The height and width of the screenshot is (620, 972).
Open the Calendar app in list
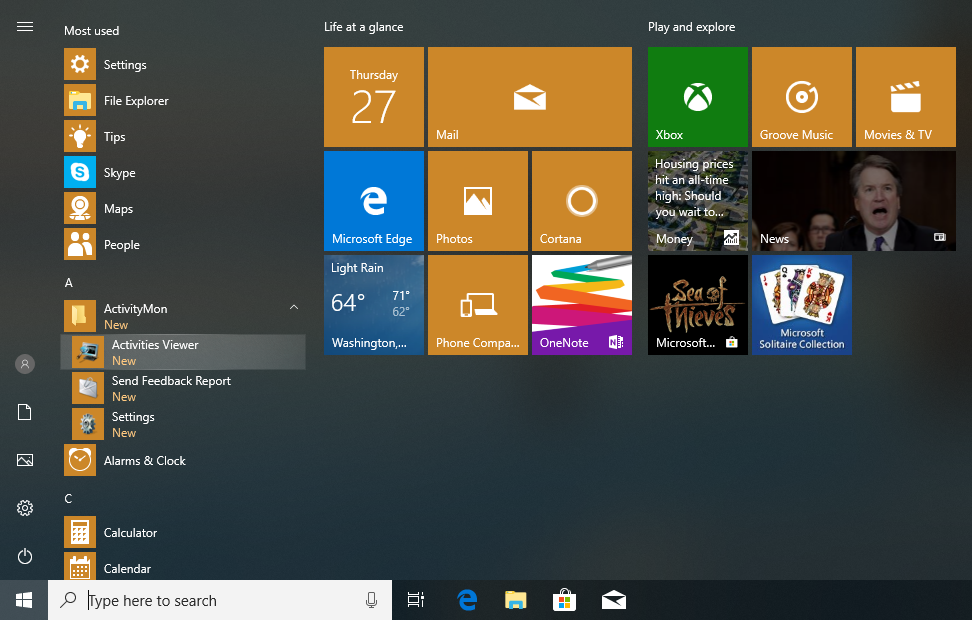click(x=184, y=567)
